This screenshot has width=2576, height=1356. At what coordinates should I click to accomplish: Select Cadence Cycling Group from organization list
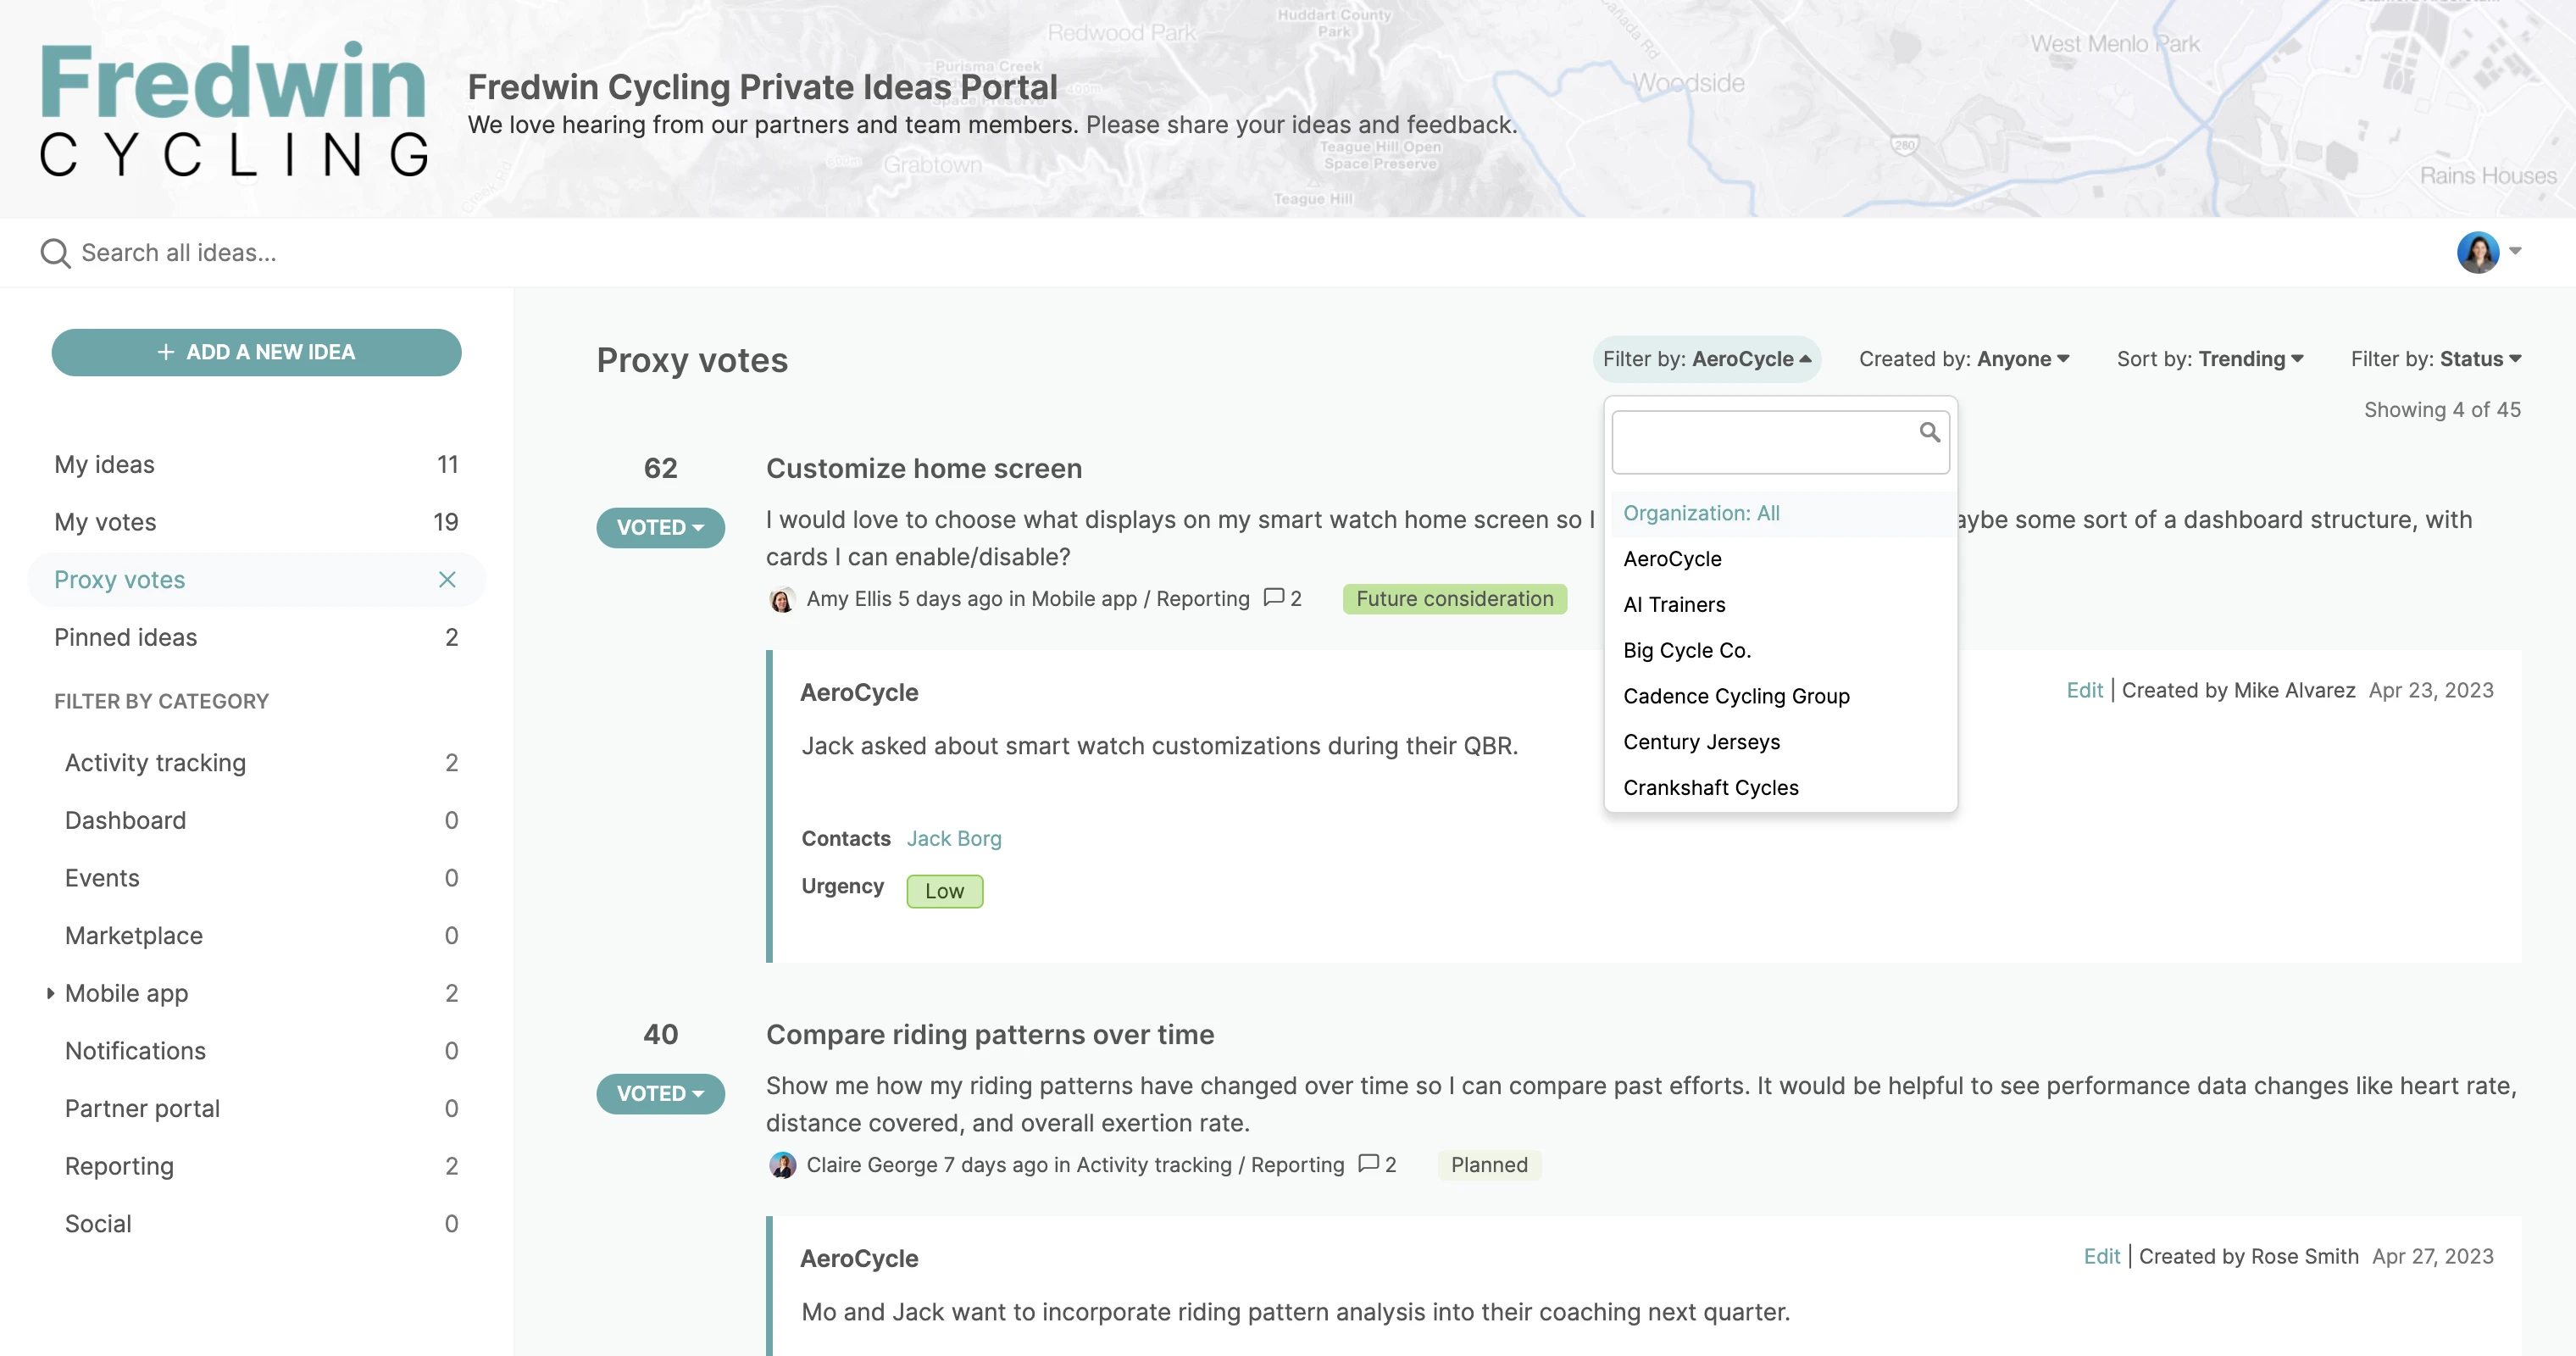[1736, 696]
